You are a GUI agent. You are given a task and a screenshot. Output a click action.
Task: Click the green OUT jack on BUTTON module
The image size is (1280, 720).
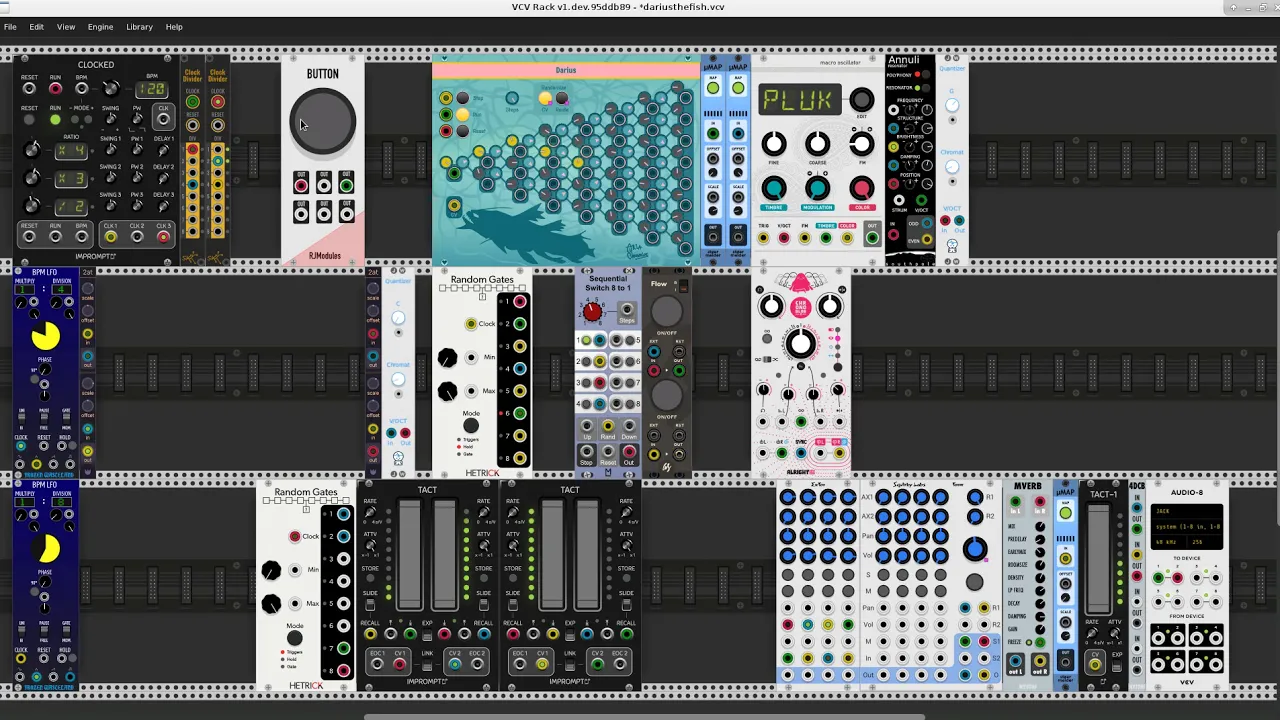[346, 185]
